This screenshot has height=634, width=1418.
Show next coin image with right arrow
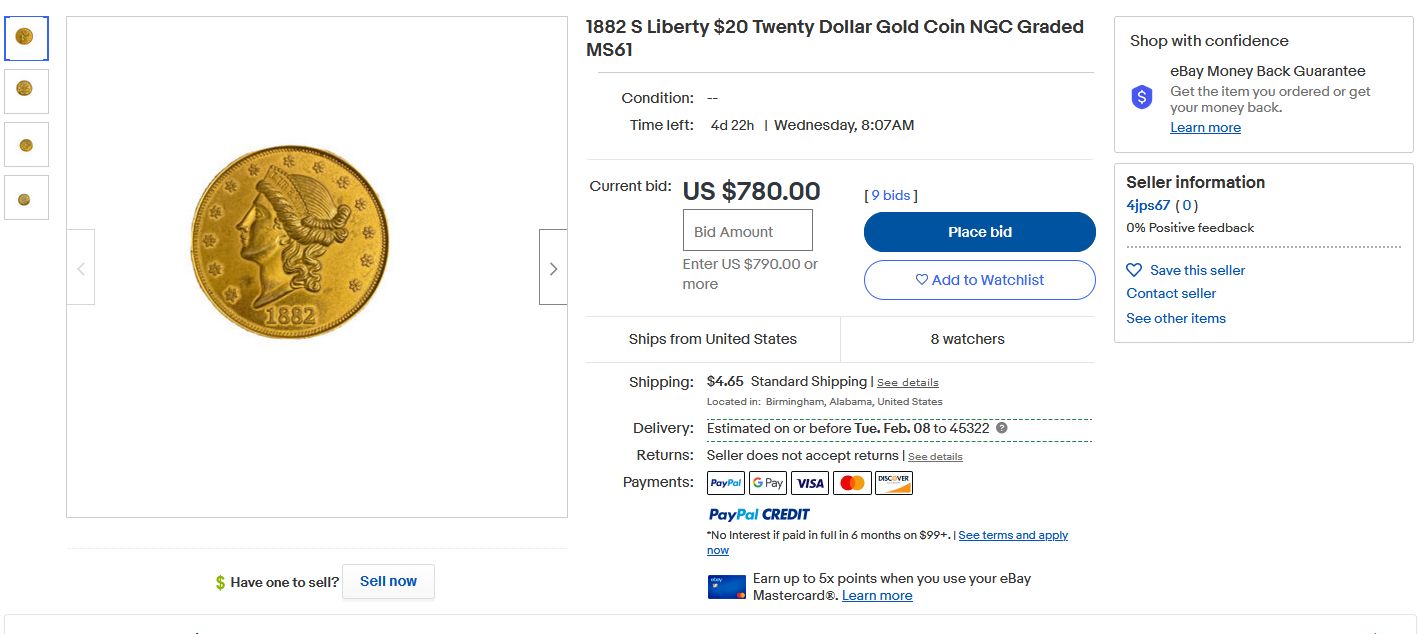click(x=553, y=268)
